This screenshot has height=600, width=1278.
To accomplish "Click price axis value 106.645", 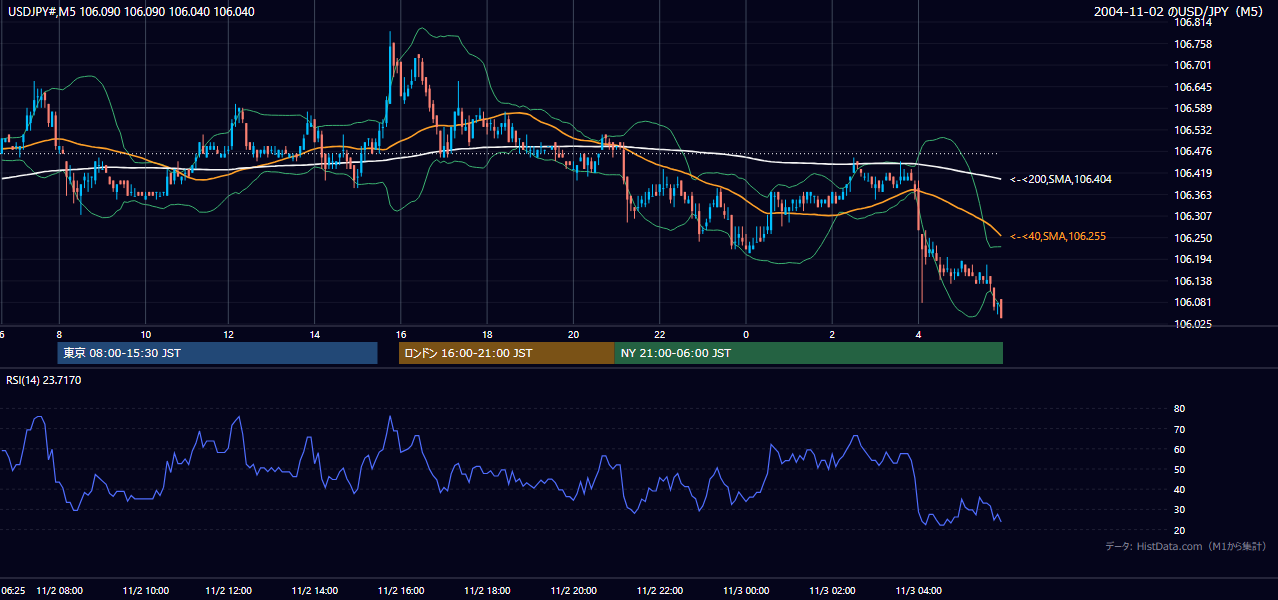I will click(1193, 87).
